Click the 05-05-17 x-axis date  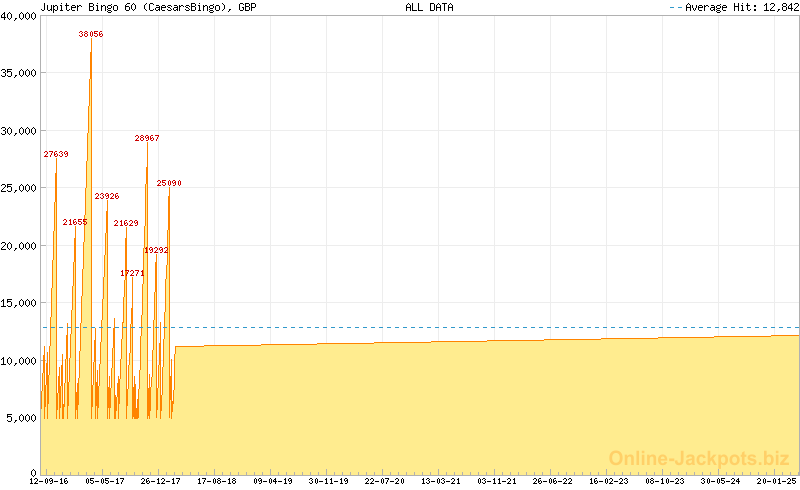105,481
